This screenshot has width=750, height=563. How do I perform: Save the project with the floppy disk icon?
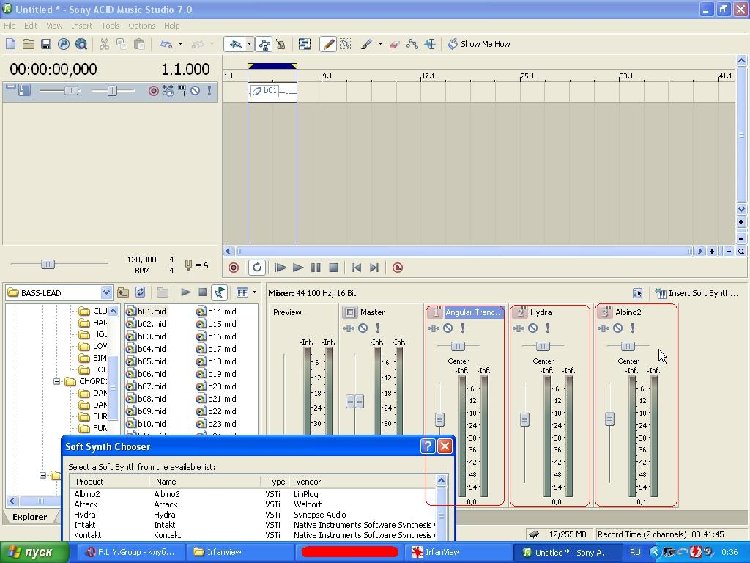click(x=45, y=44)
